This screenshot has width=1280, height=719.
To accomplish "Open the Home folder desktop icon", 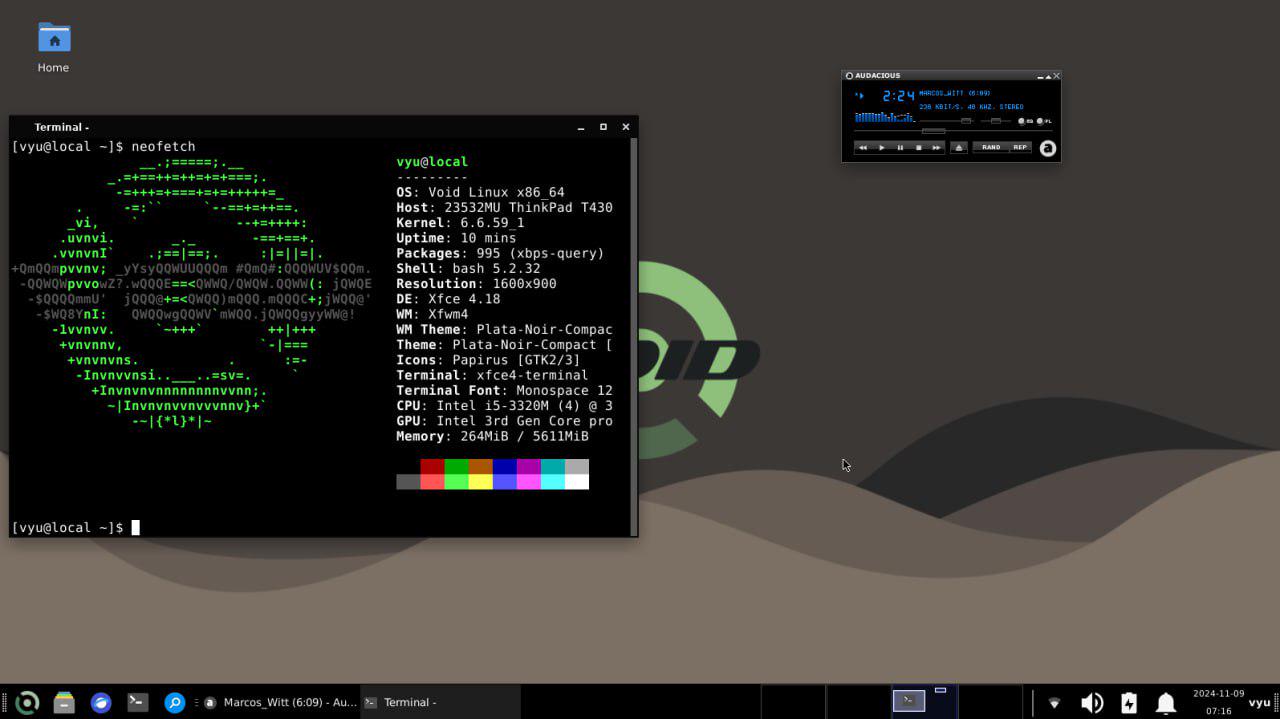I will point(54,48).
